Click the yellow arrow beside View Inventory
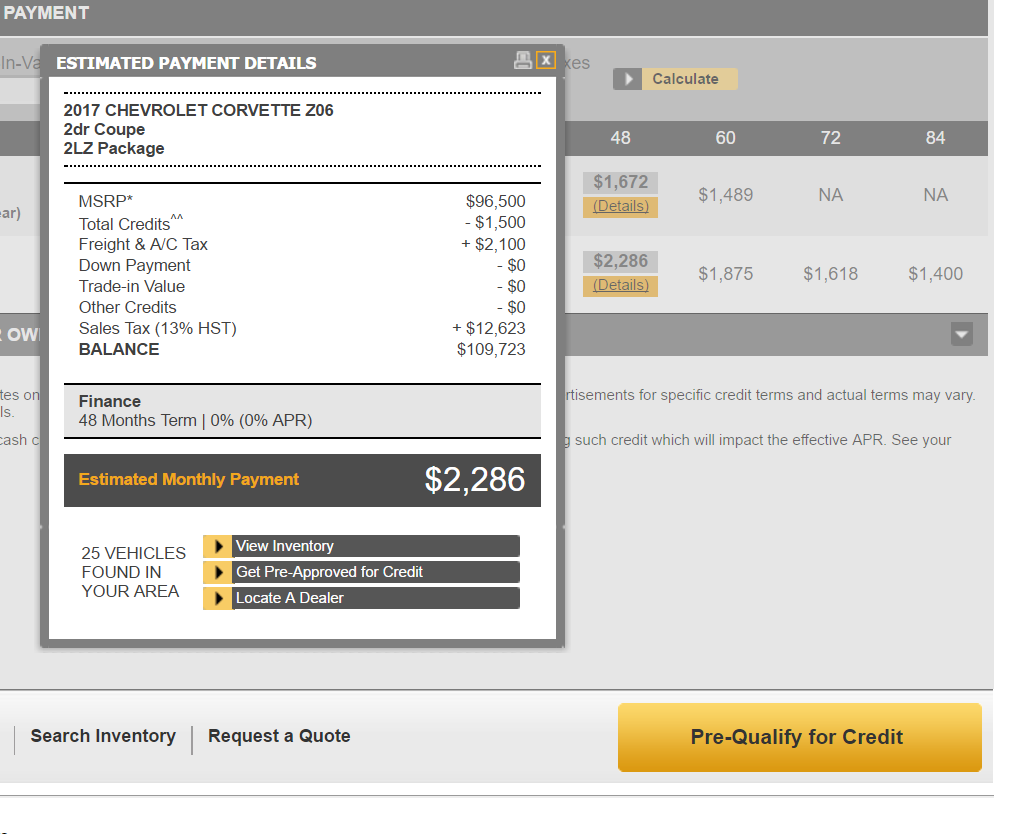The width and height of the screenshot is (1011, 834). pos(217,546)
